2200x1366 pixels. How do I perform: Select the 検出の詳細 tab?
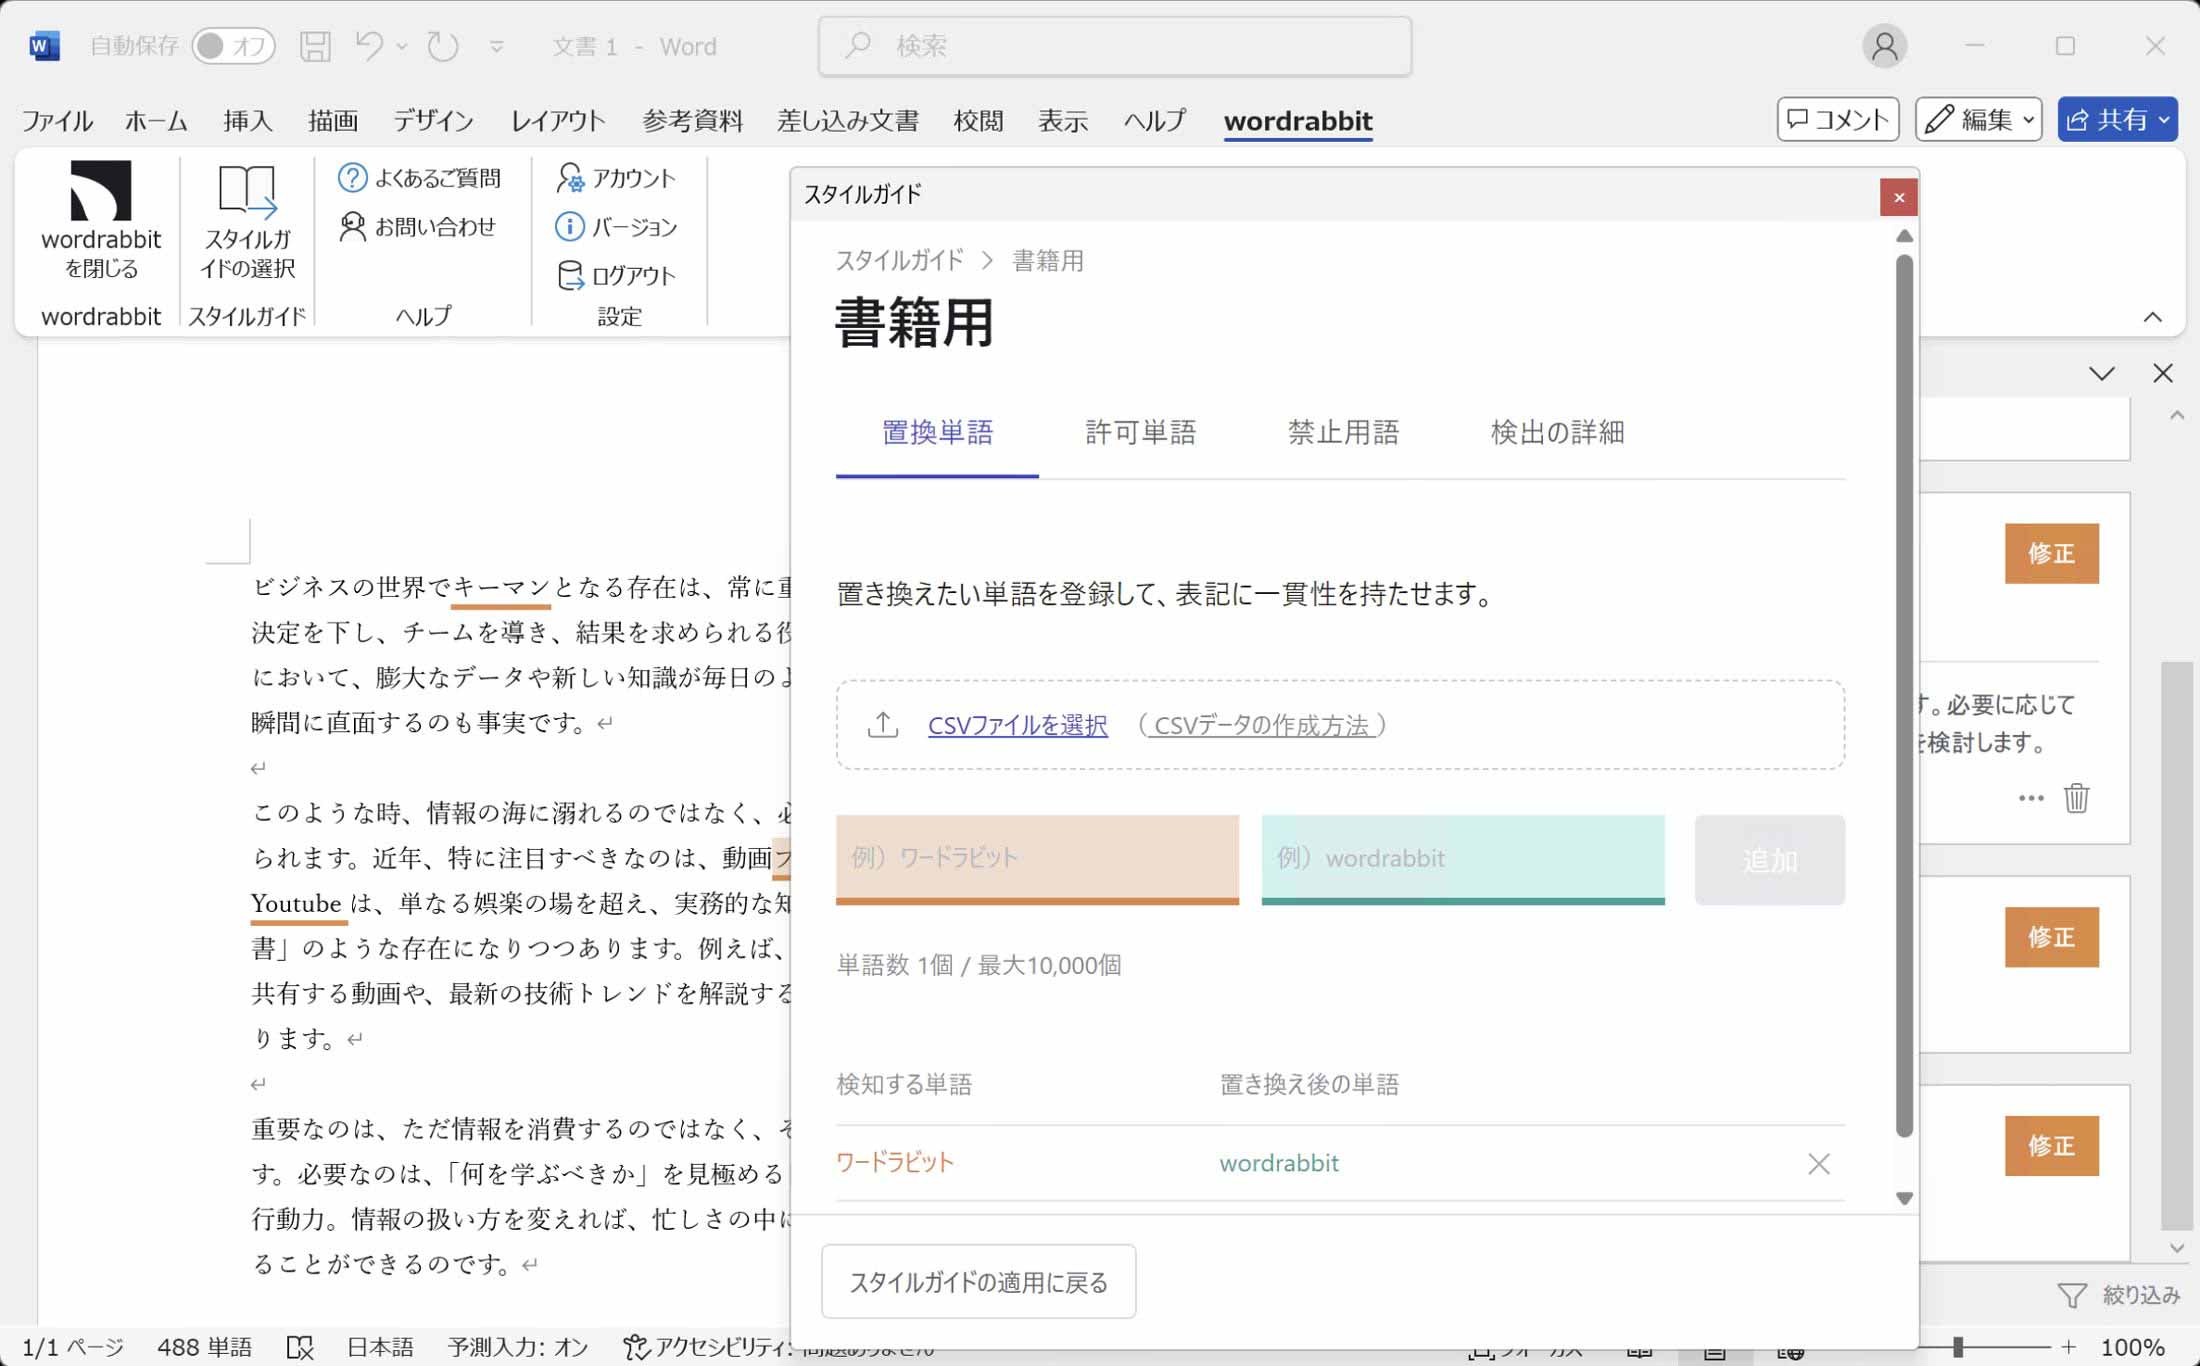click(1557, 433)
